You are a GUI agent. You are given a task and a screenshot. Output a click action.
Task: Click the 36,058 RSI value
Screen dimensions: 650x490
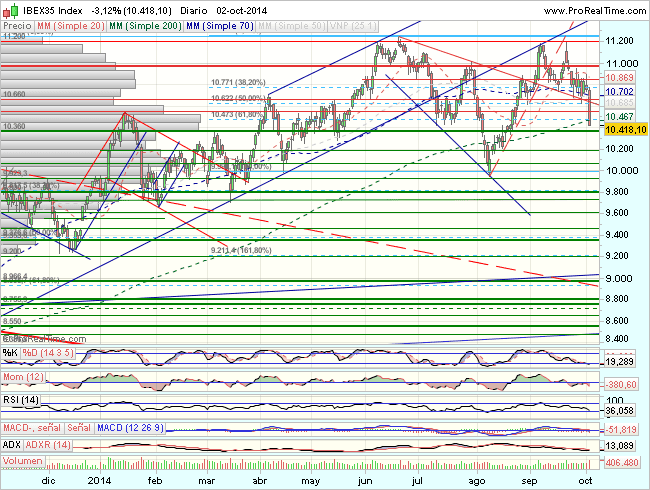[619, 411]
